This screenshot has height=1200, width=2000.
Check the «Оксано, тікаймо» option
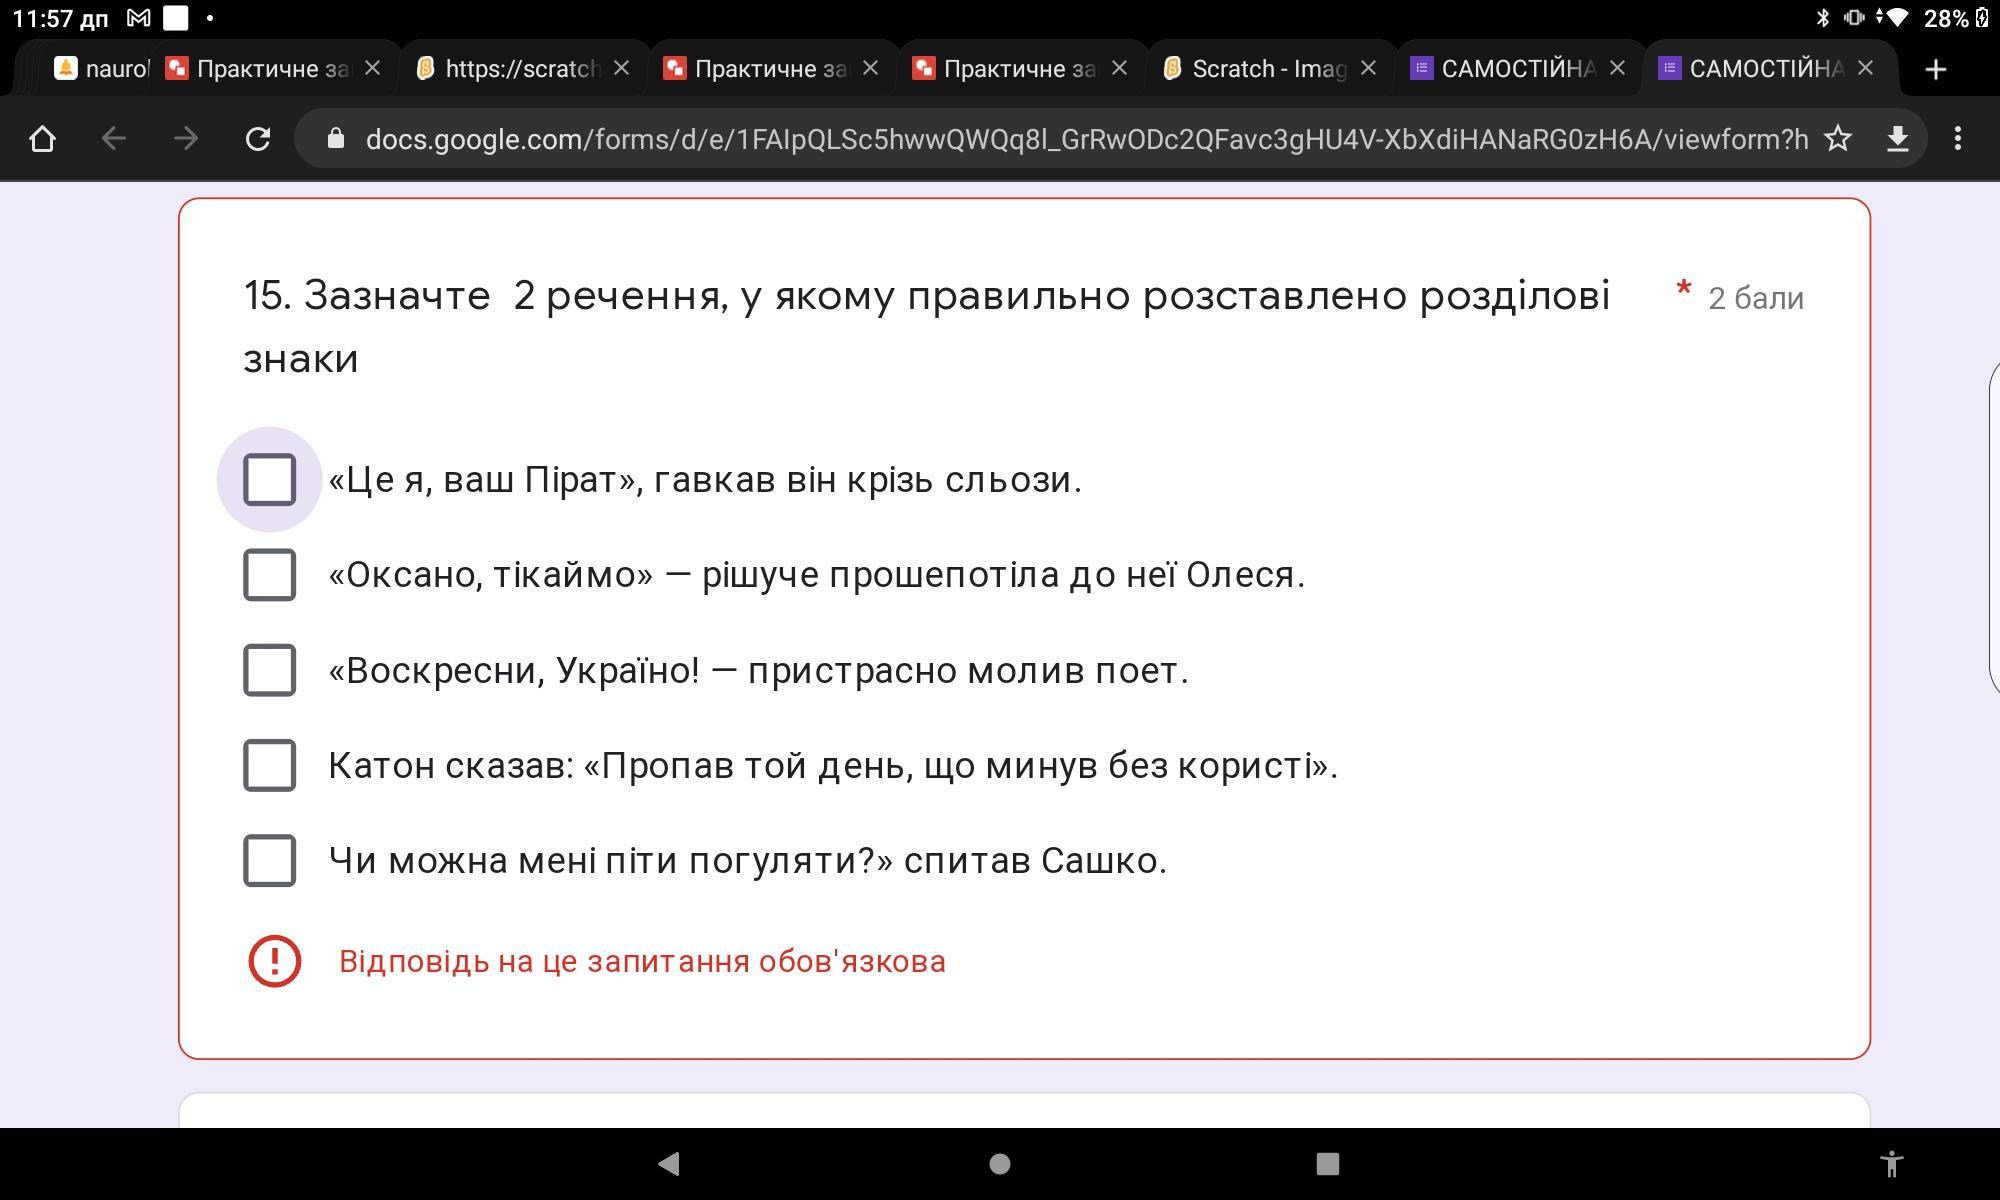270,575
